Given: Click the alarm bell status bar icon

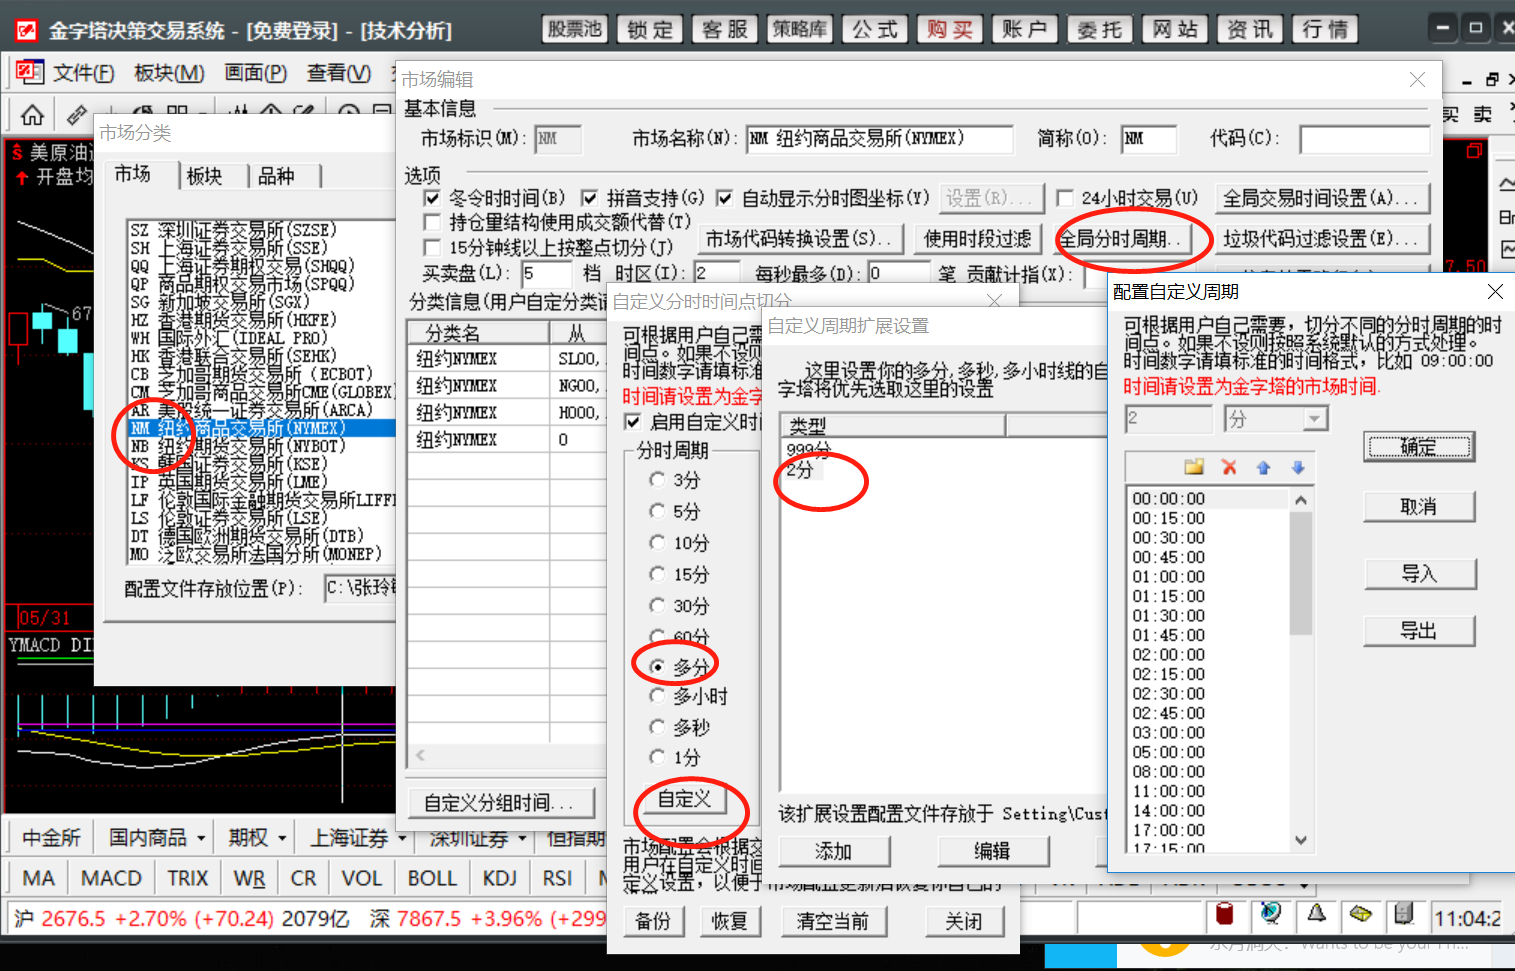Looking at the screenshot, I should coord(1316,913).
